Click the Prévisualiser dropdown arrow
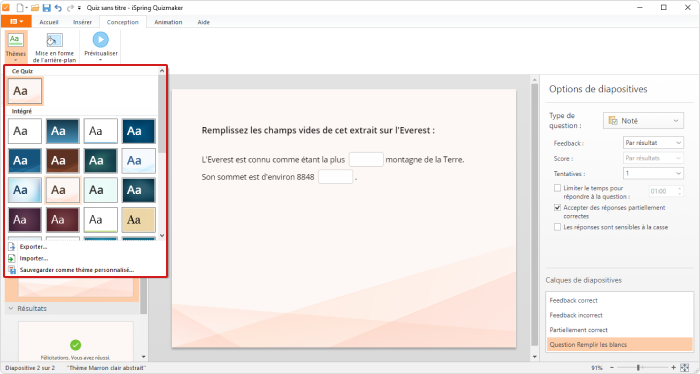The height and width of the screenshot is (374, 700). (100, 60)
